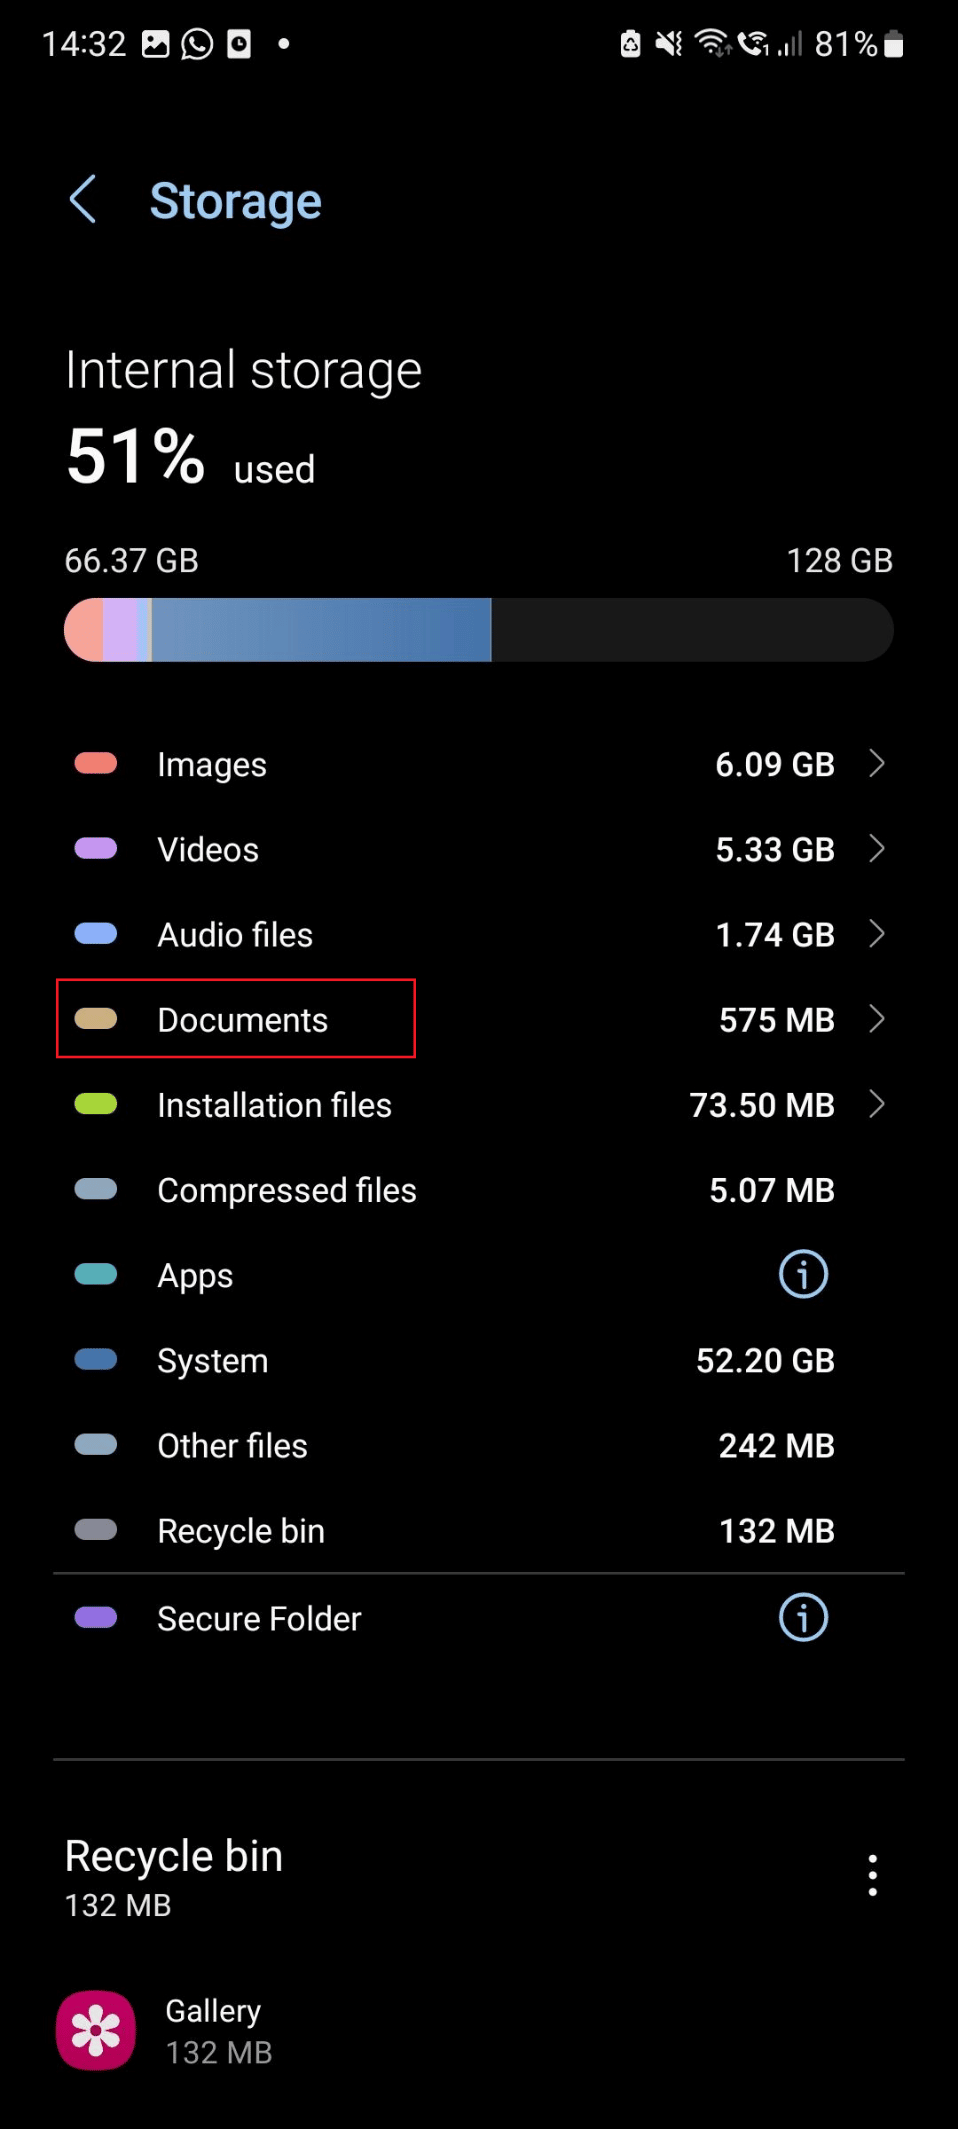Open the Recycle bin three-dot menu

pos(872,1875)
